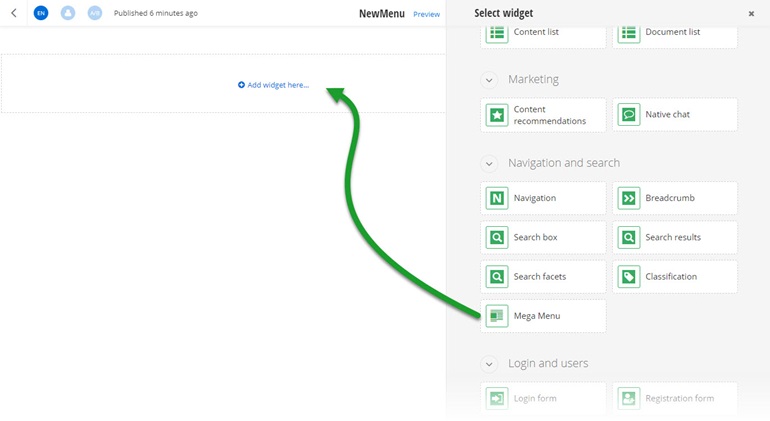This screenshot has width=770, height=421.
Task: Choose the Navigation widget
Action: pos(543,198)
